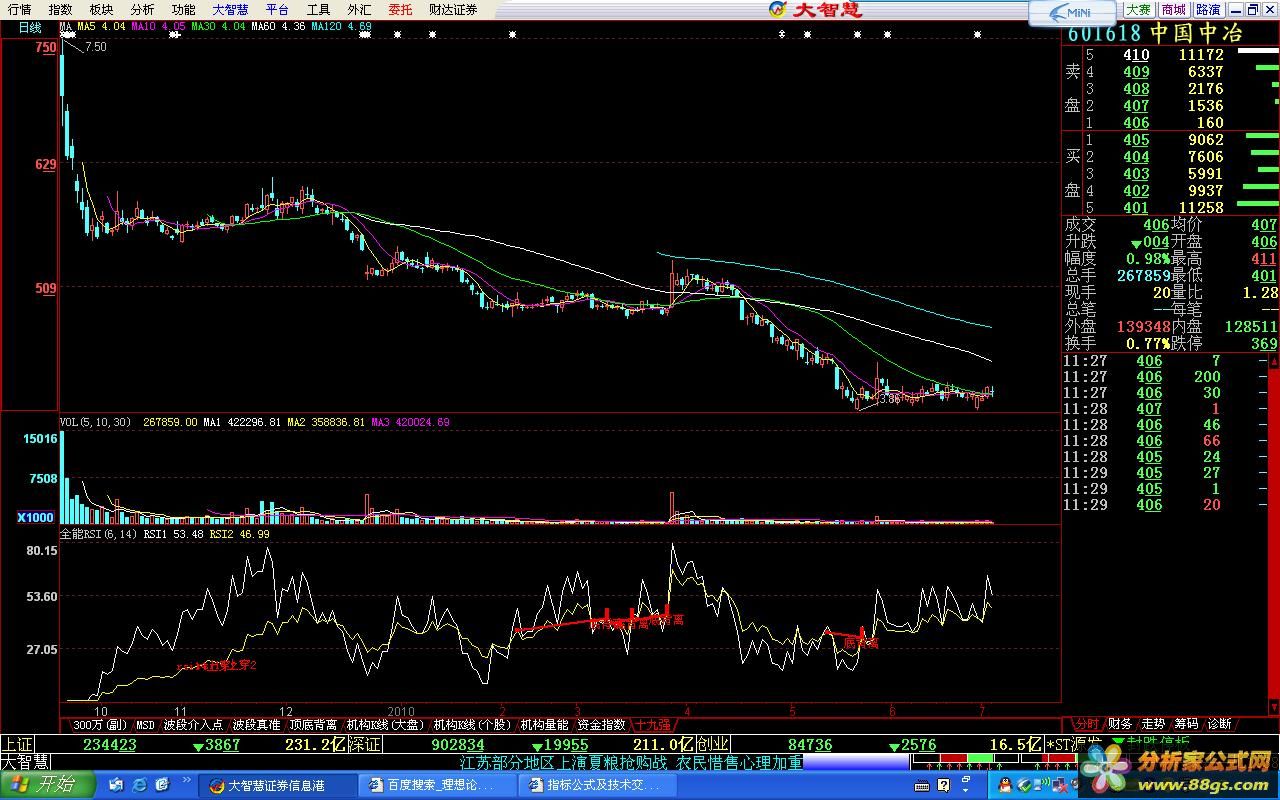Open the 平台 menu
This screenshot has width=1280, height=800.
[x=277, y=10]
